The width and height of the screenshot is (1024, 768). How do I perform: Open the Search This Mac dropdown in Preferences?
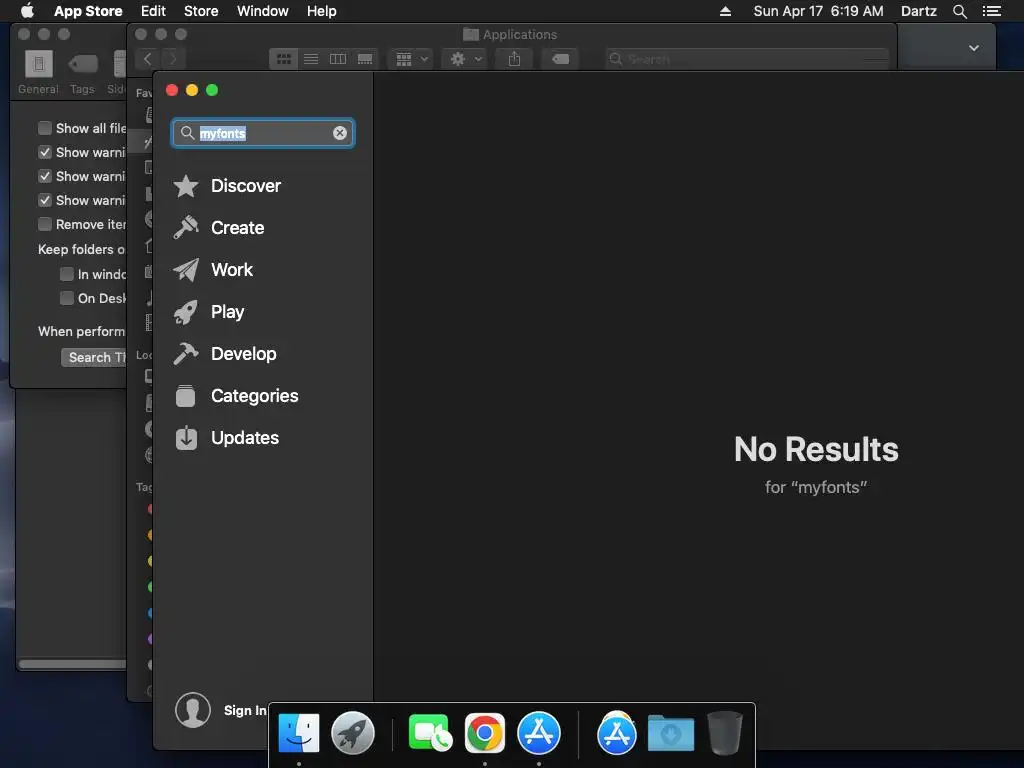pyautogui.click(x=94, y=357)
